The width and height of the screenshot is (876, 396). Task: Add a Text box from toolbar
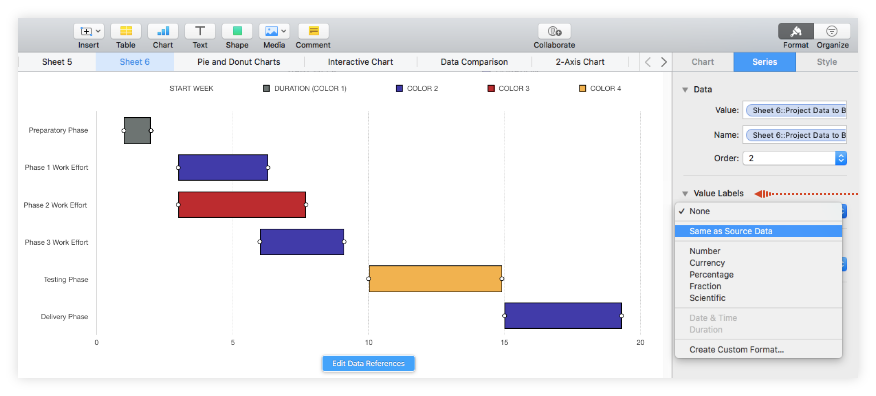pyautogui.click(x=200, y=31)
